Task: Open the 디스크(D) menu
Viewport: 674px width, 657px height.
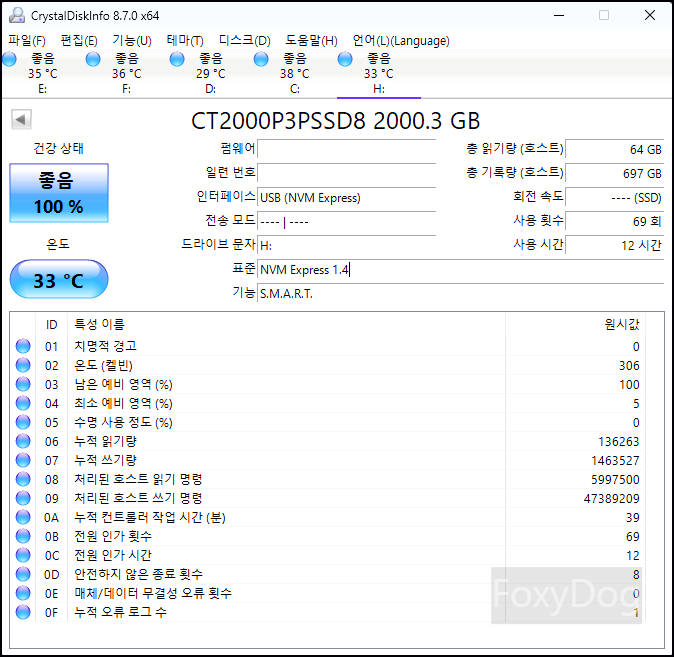Action: click(245, 40)
